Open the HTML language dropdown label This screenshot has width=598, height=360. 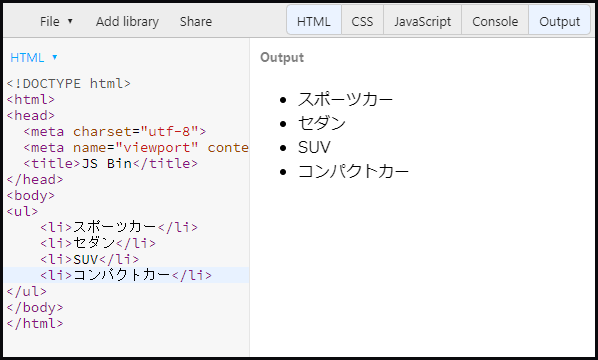point(27,58)
